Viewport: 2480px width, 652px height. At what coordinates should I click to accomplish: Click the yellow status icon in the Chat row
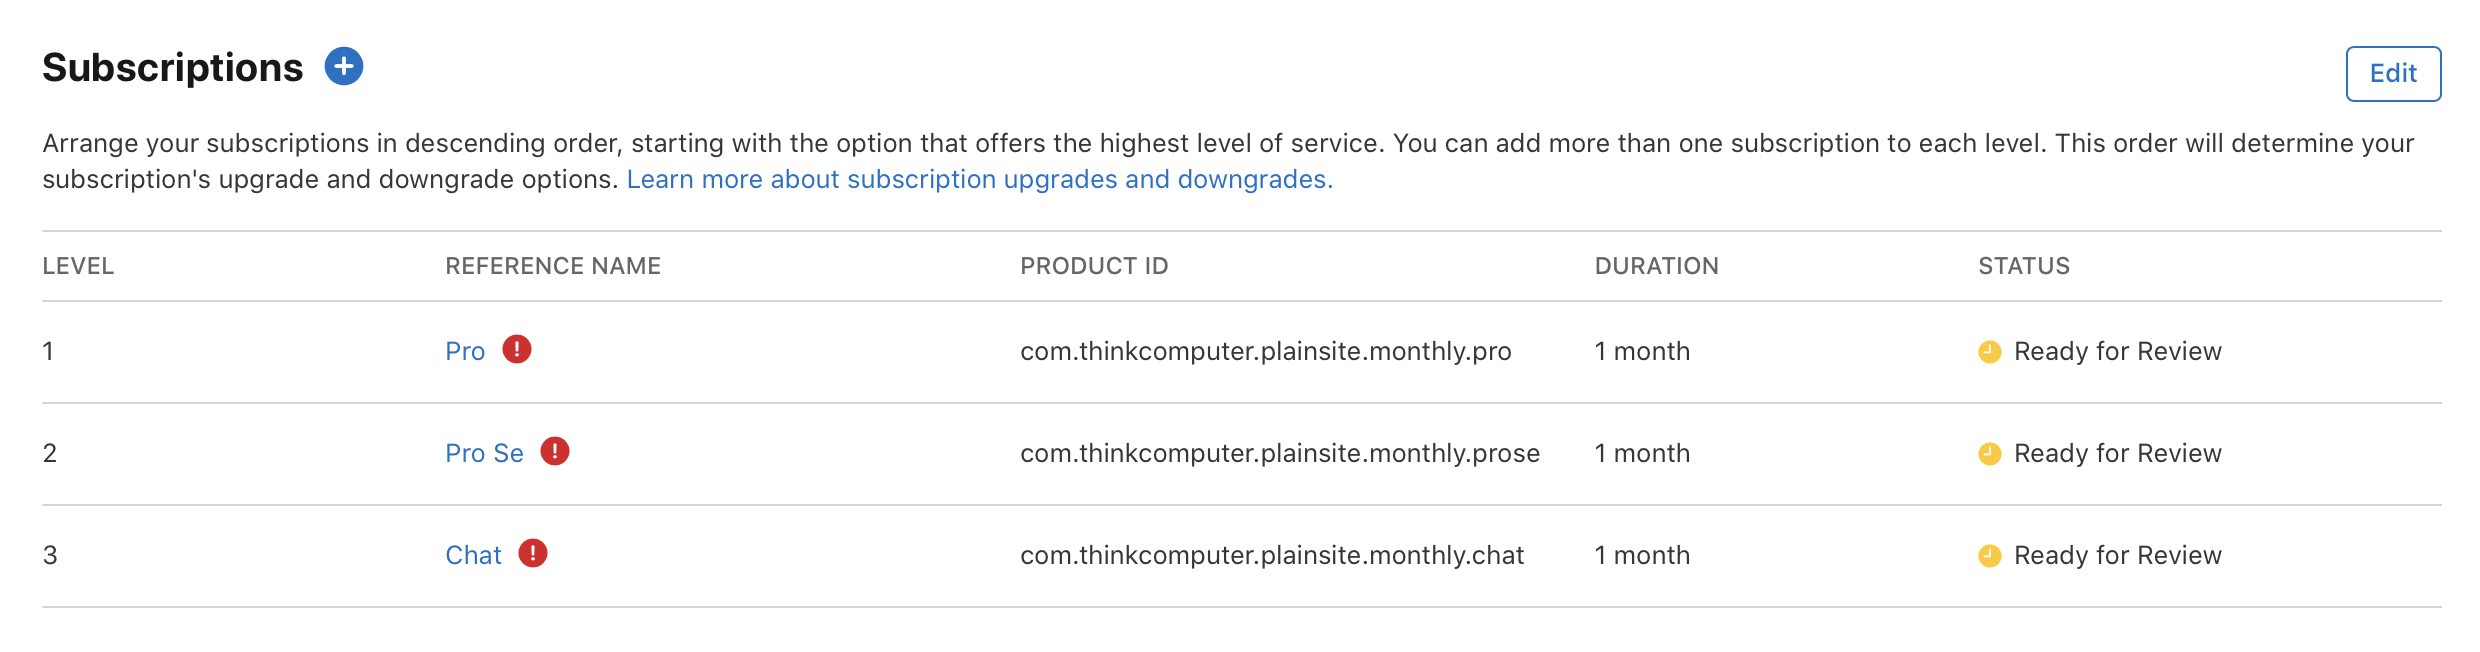tap(1990, 556)
